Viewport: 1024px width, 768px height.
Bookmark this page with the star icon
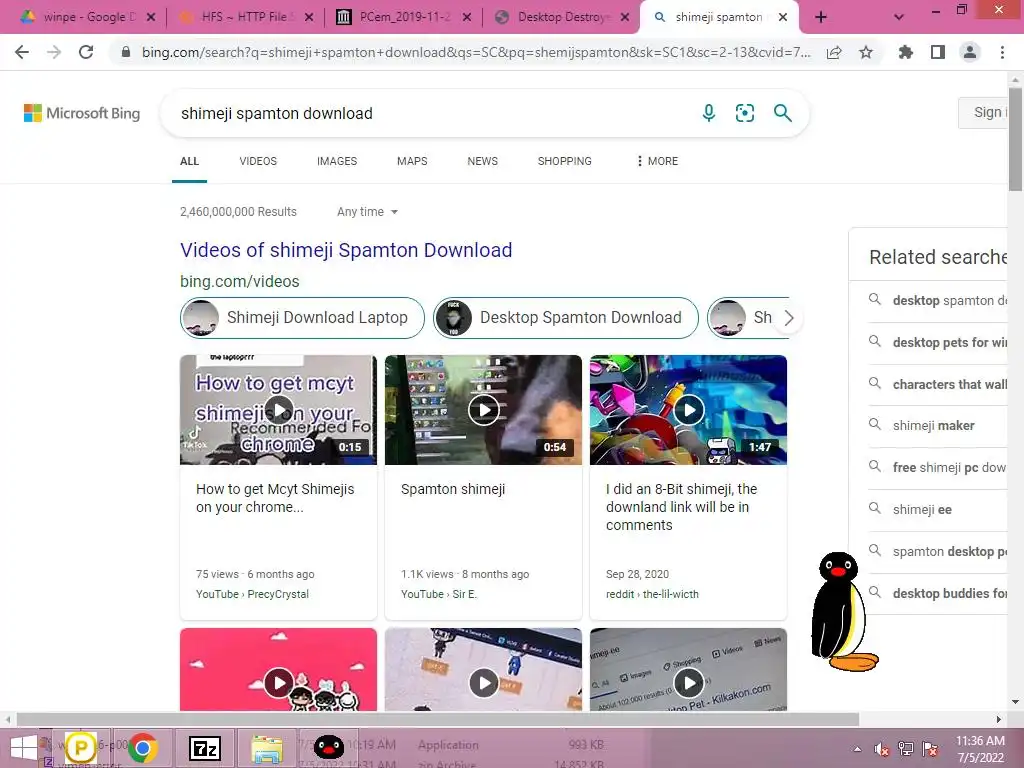[x=866, y=52]
